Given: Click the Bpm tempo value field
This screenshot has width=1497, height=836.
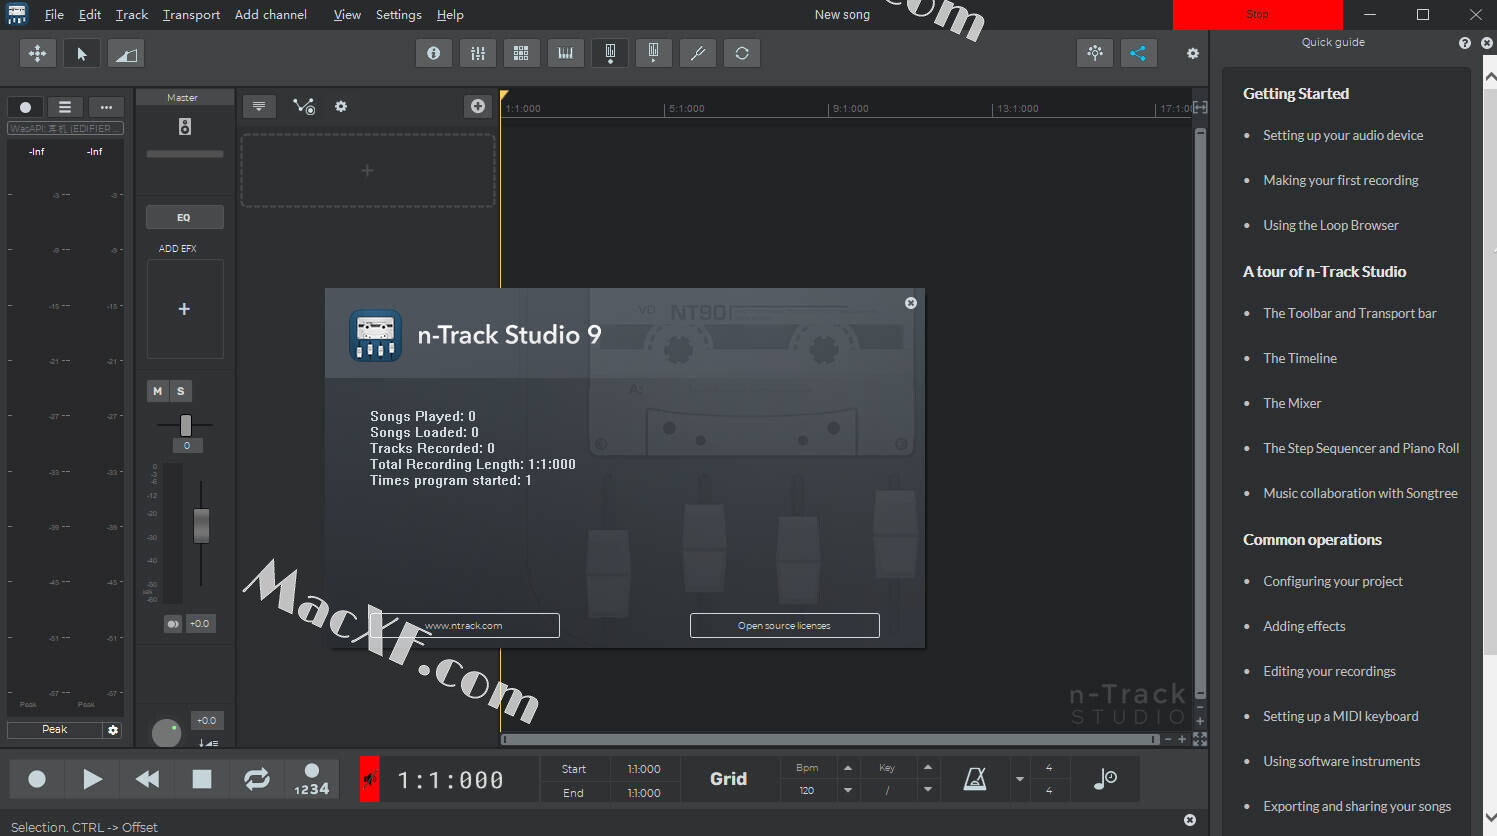Looking at the screenshot, I should click(x=807, y=790).
